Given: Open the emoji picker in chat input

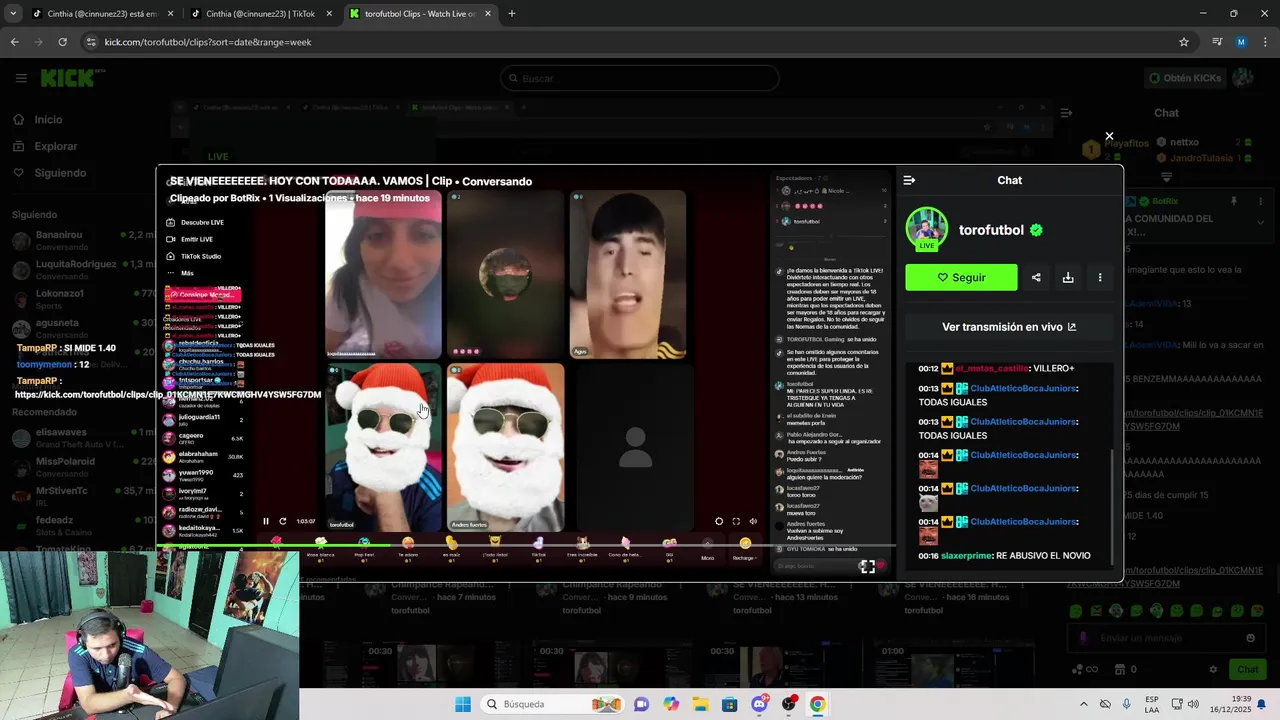Looking at the screenshot, I should (x=1250, y=638).
